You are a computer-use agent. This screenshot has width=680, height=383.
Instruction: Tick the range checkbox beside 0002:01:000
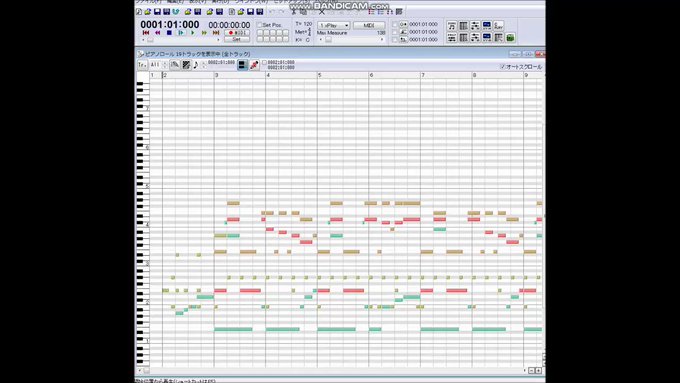[265, 63]
